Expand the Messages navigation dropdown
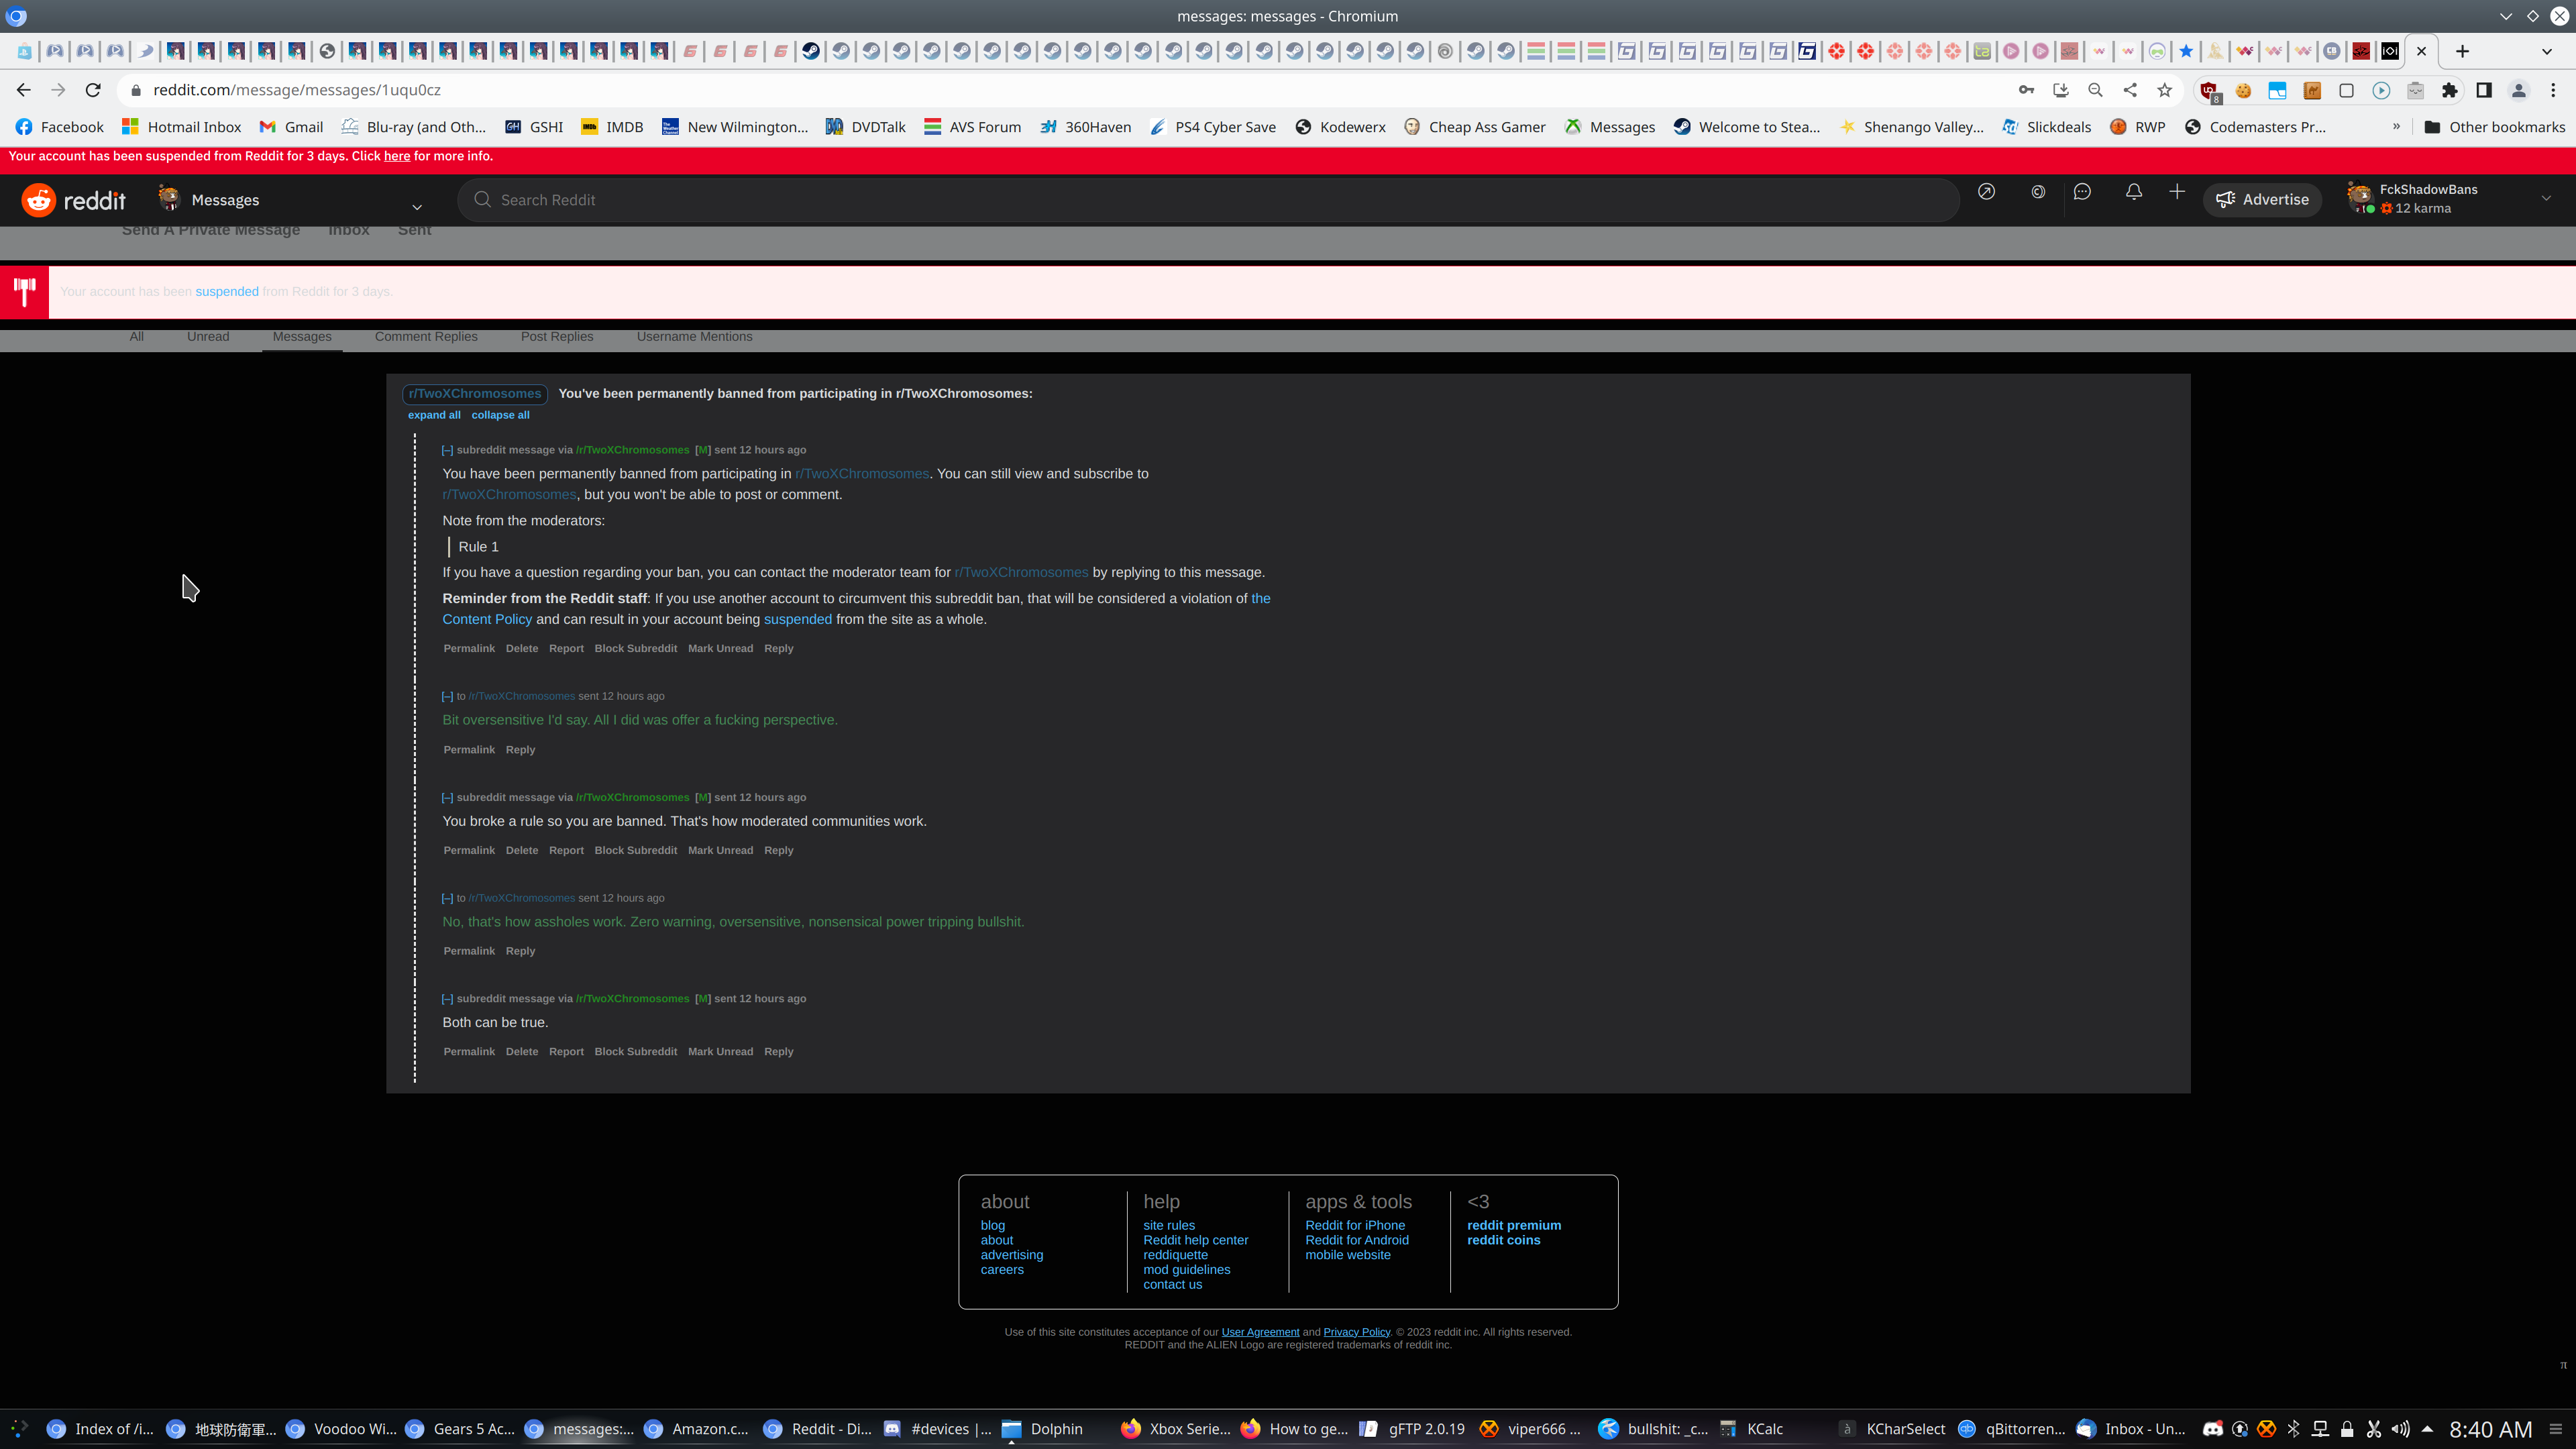Screen dimensions: 2576x1449 (417, 207)
